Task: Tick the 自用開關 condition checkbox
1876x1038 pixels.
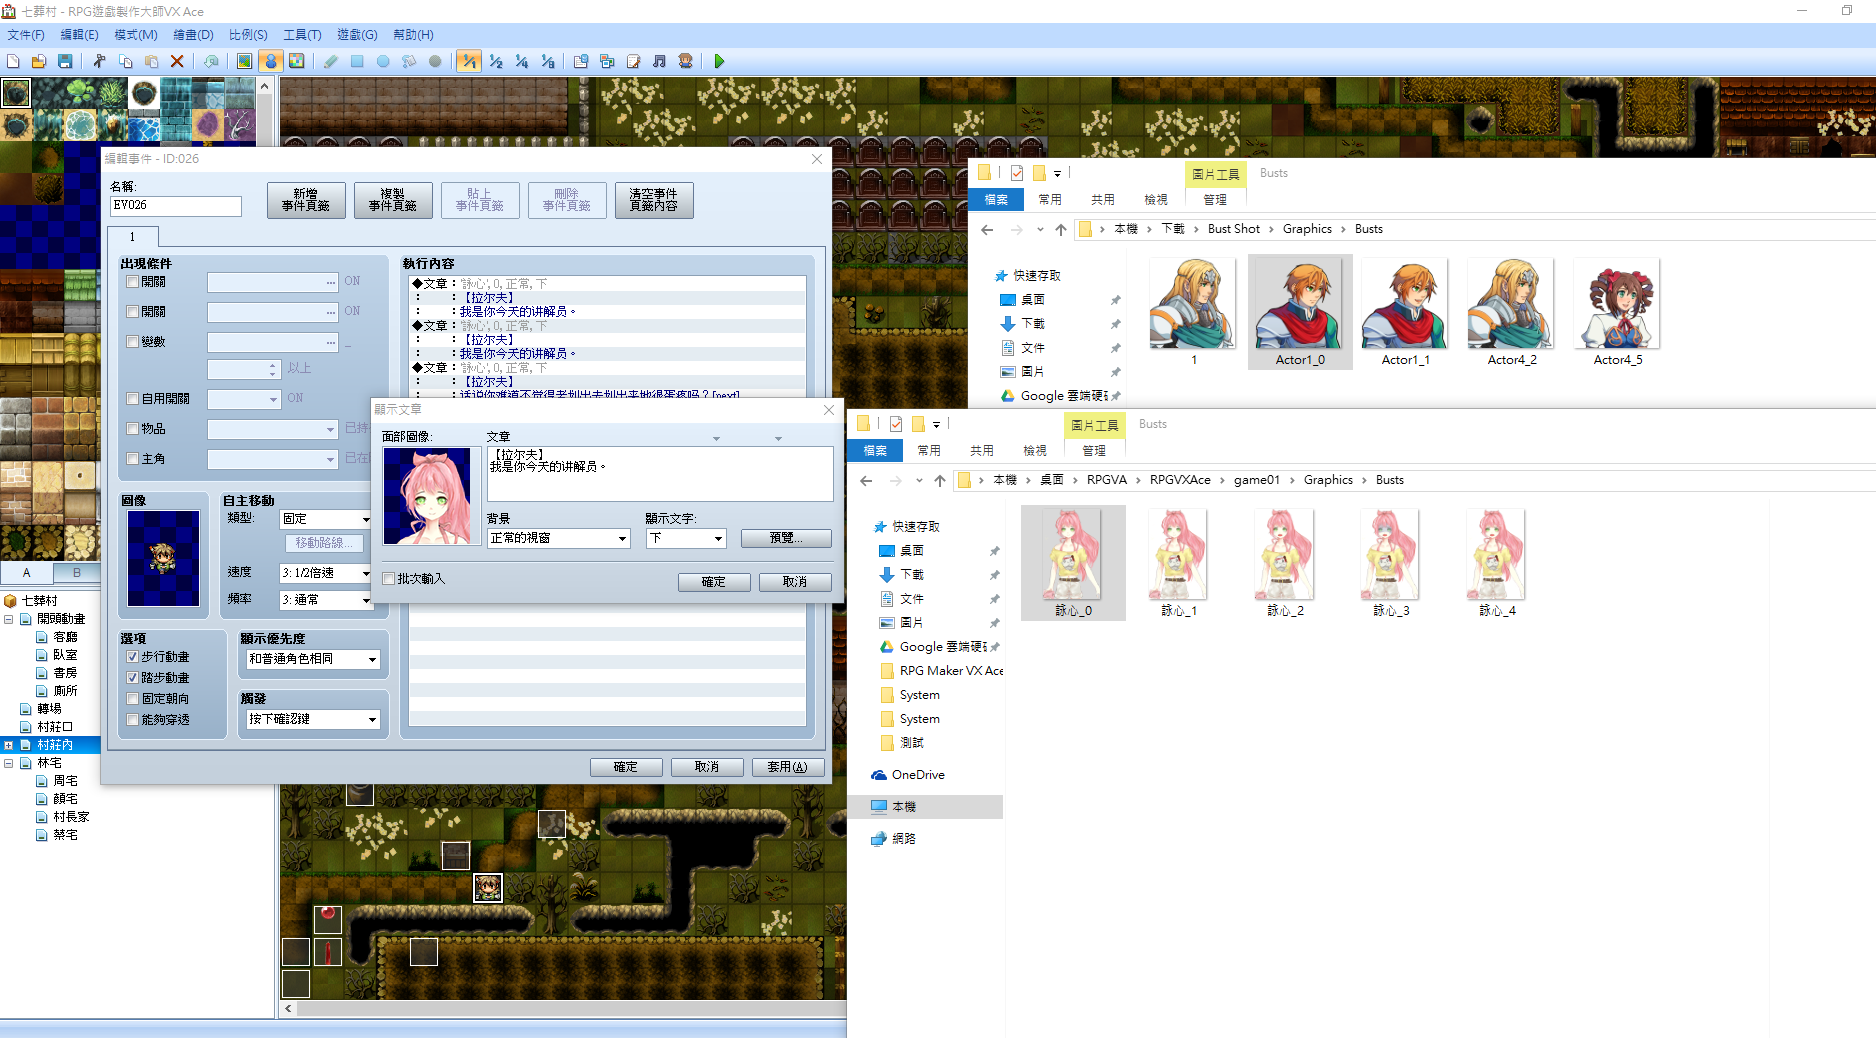Action: [x=132, y=398]
